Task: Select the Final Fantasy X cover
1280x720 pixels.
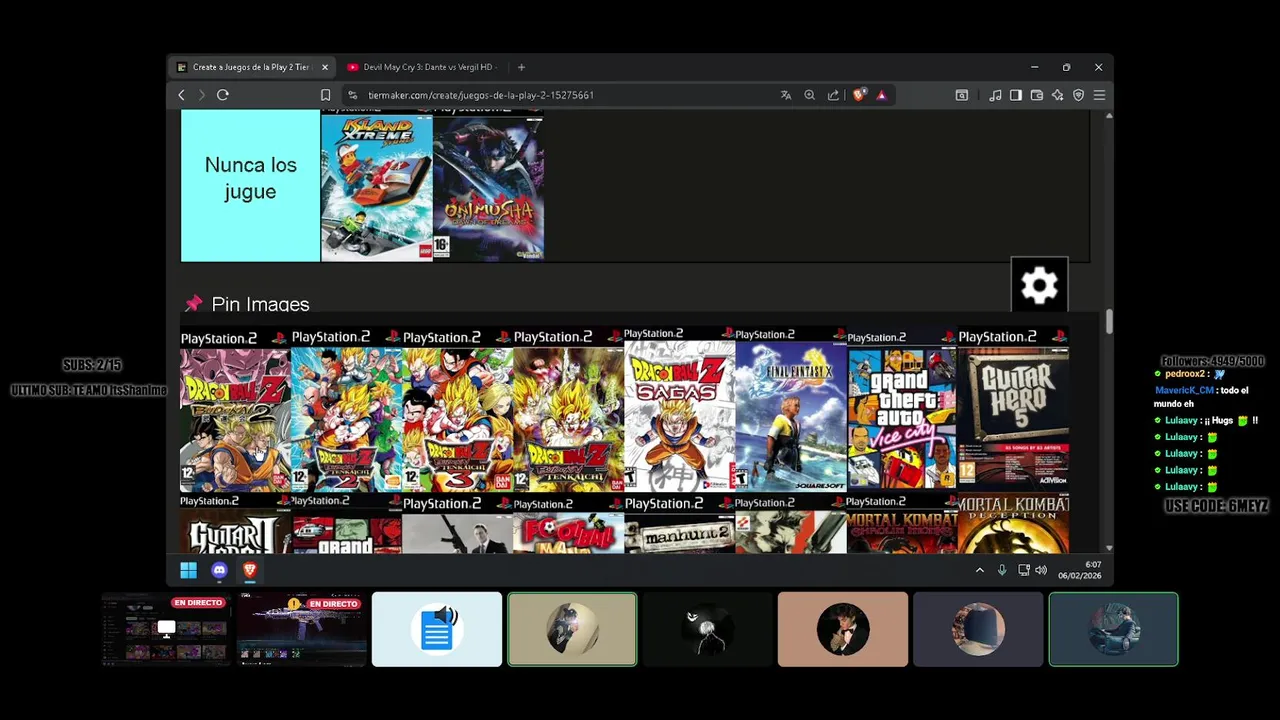Action: (x=791, y=410)
